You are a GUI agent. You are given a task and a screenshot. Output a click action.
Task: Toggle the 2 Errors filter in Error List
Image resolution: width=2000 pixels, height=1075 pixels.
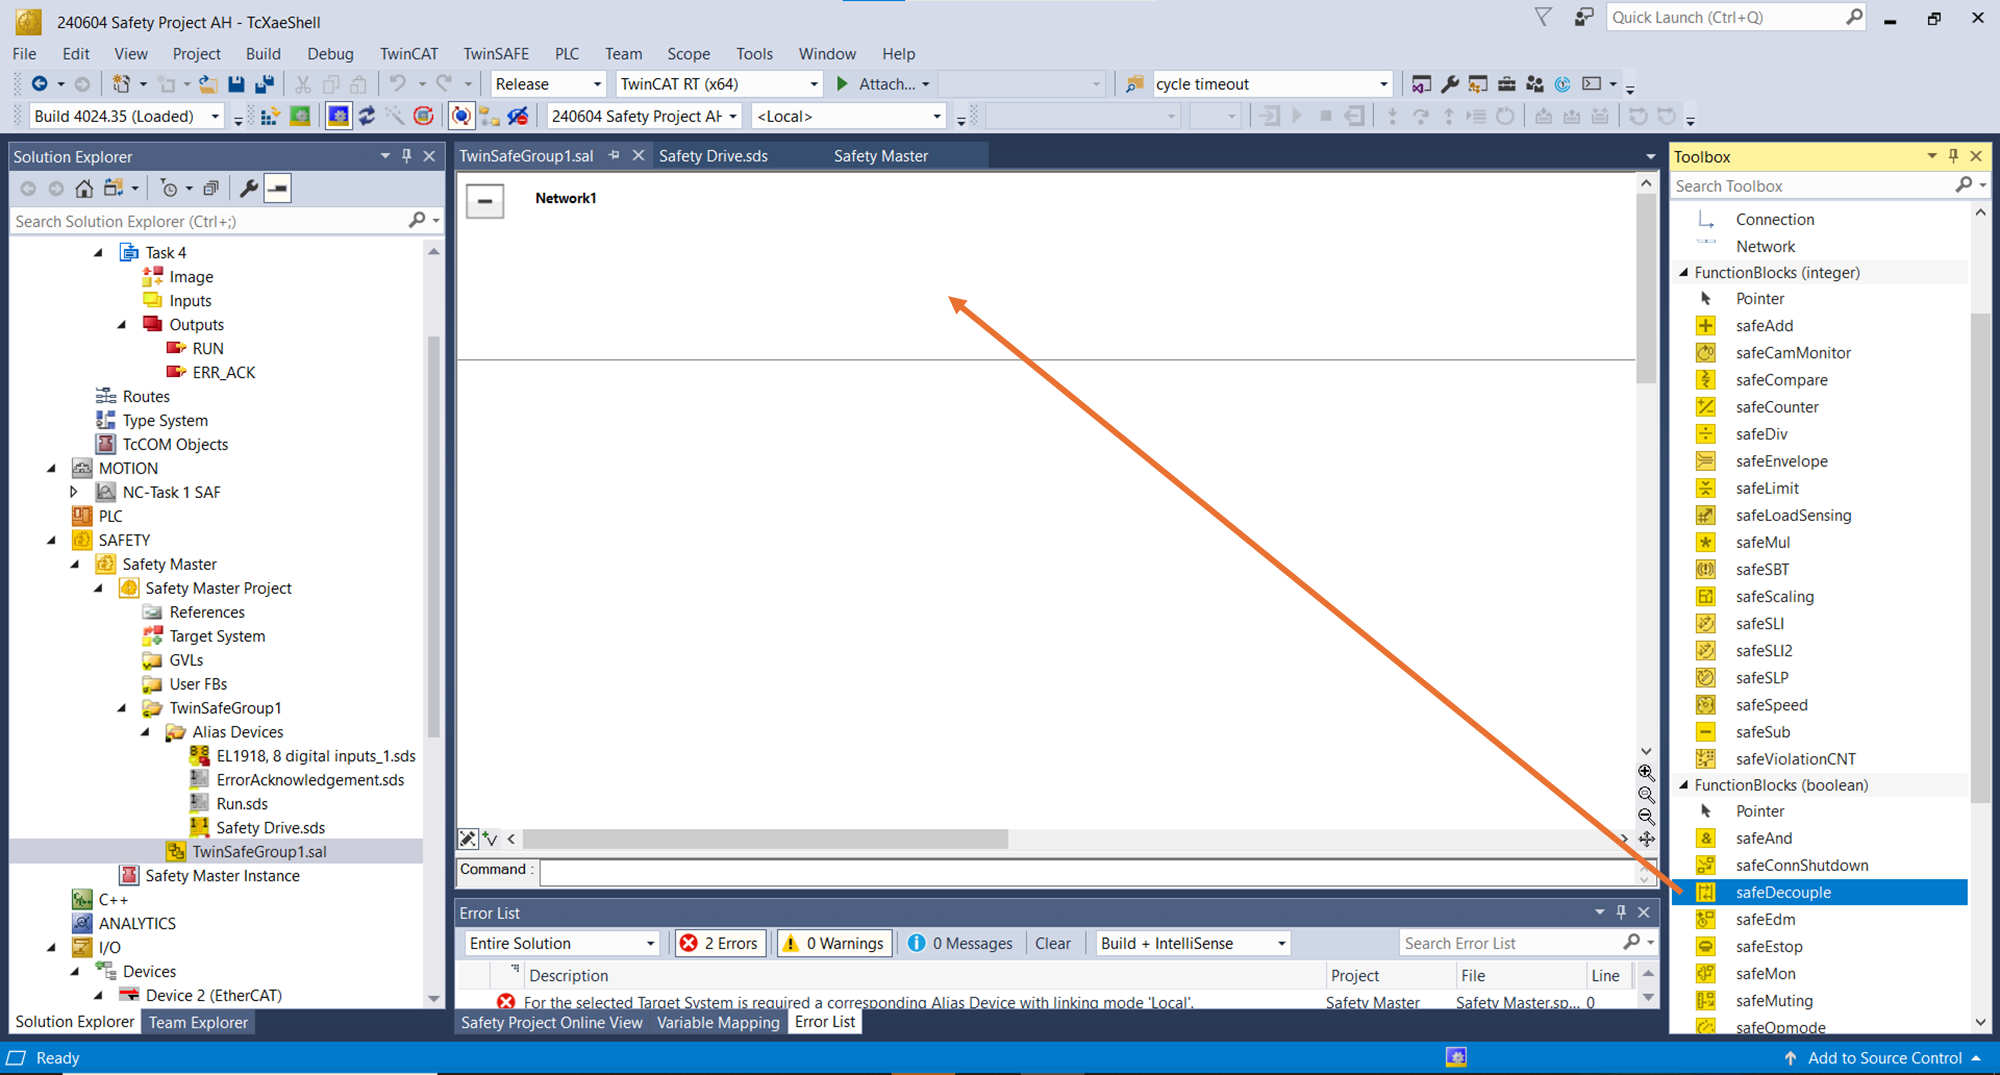click(x=720, y=943)
